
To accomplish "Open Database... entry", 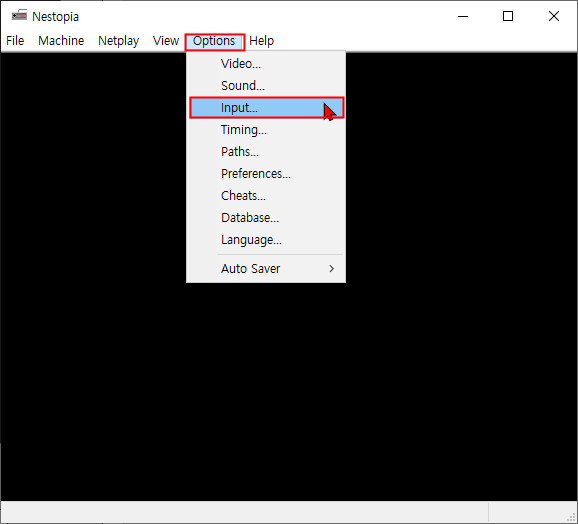I will click(x=267, y=218).
